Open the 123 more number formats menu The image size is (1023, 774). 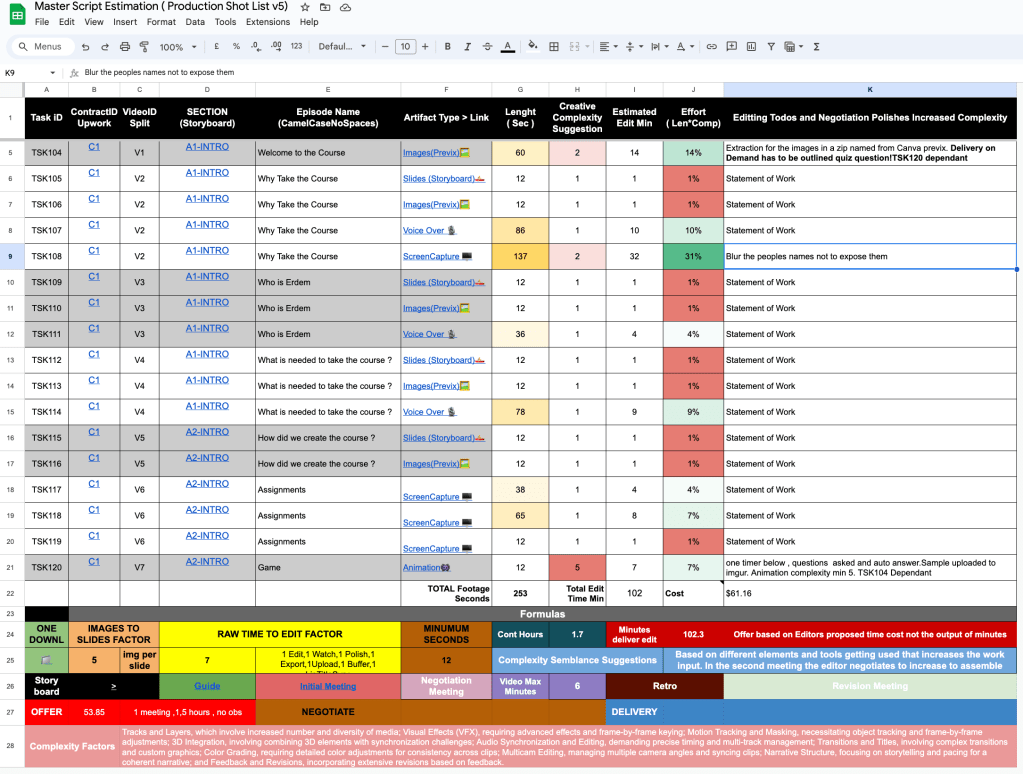click(296, 46)
